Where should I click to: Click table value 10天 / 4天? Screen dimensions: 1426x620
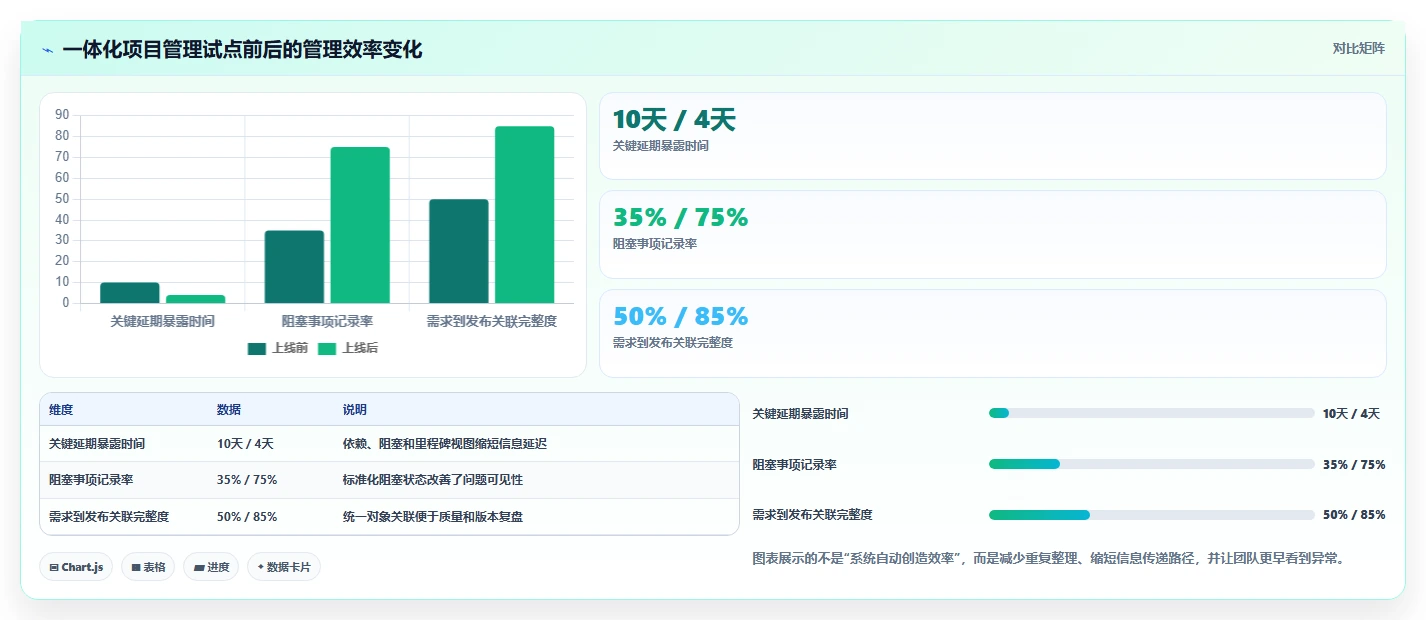245,443
